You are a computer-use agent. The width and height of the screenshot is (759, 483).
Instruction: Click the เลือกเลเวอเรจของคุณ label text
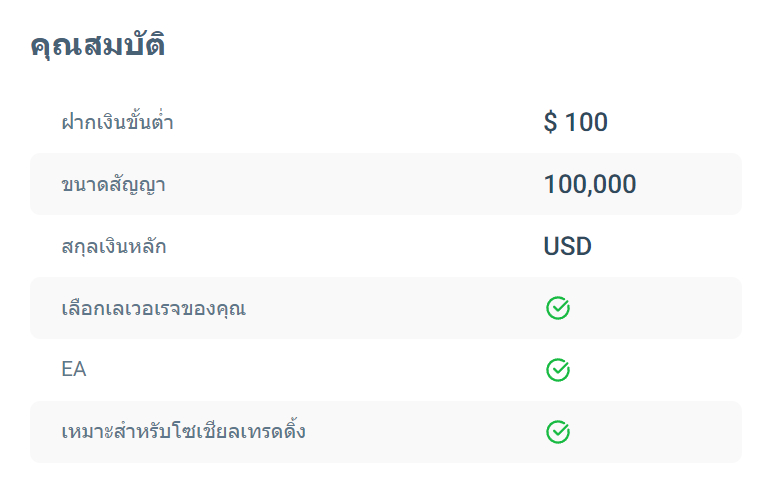(153, 308)
